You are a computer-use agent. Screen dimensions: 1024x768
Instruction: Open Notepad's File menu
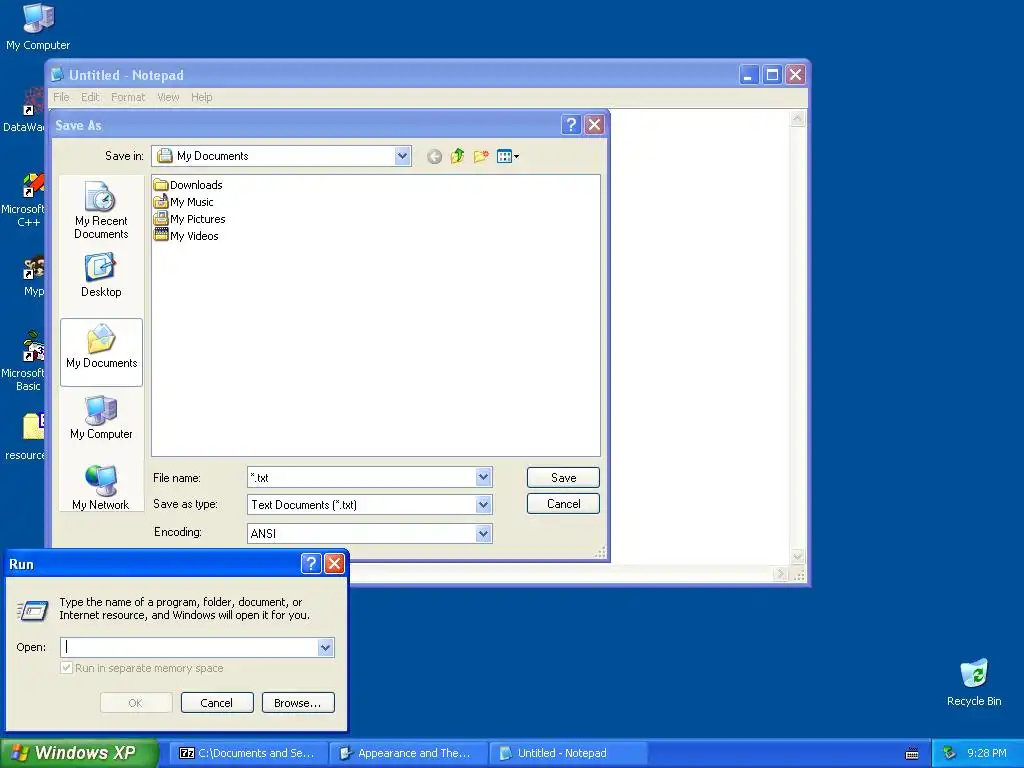(61, 97)
